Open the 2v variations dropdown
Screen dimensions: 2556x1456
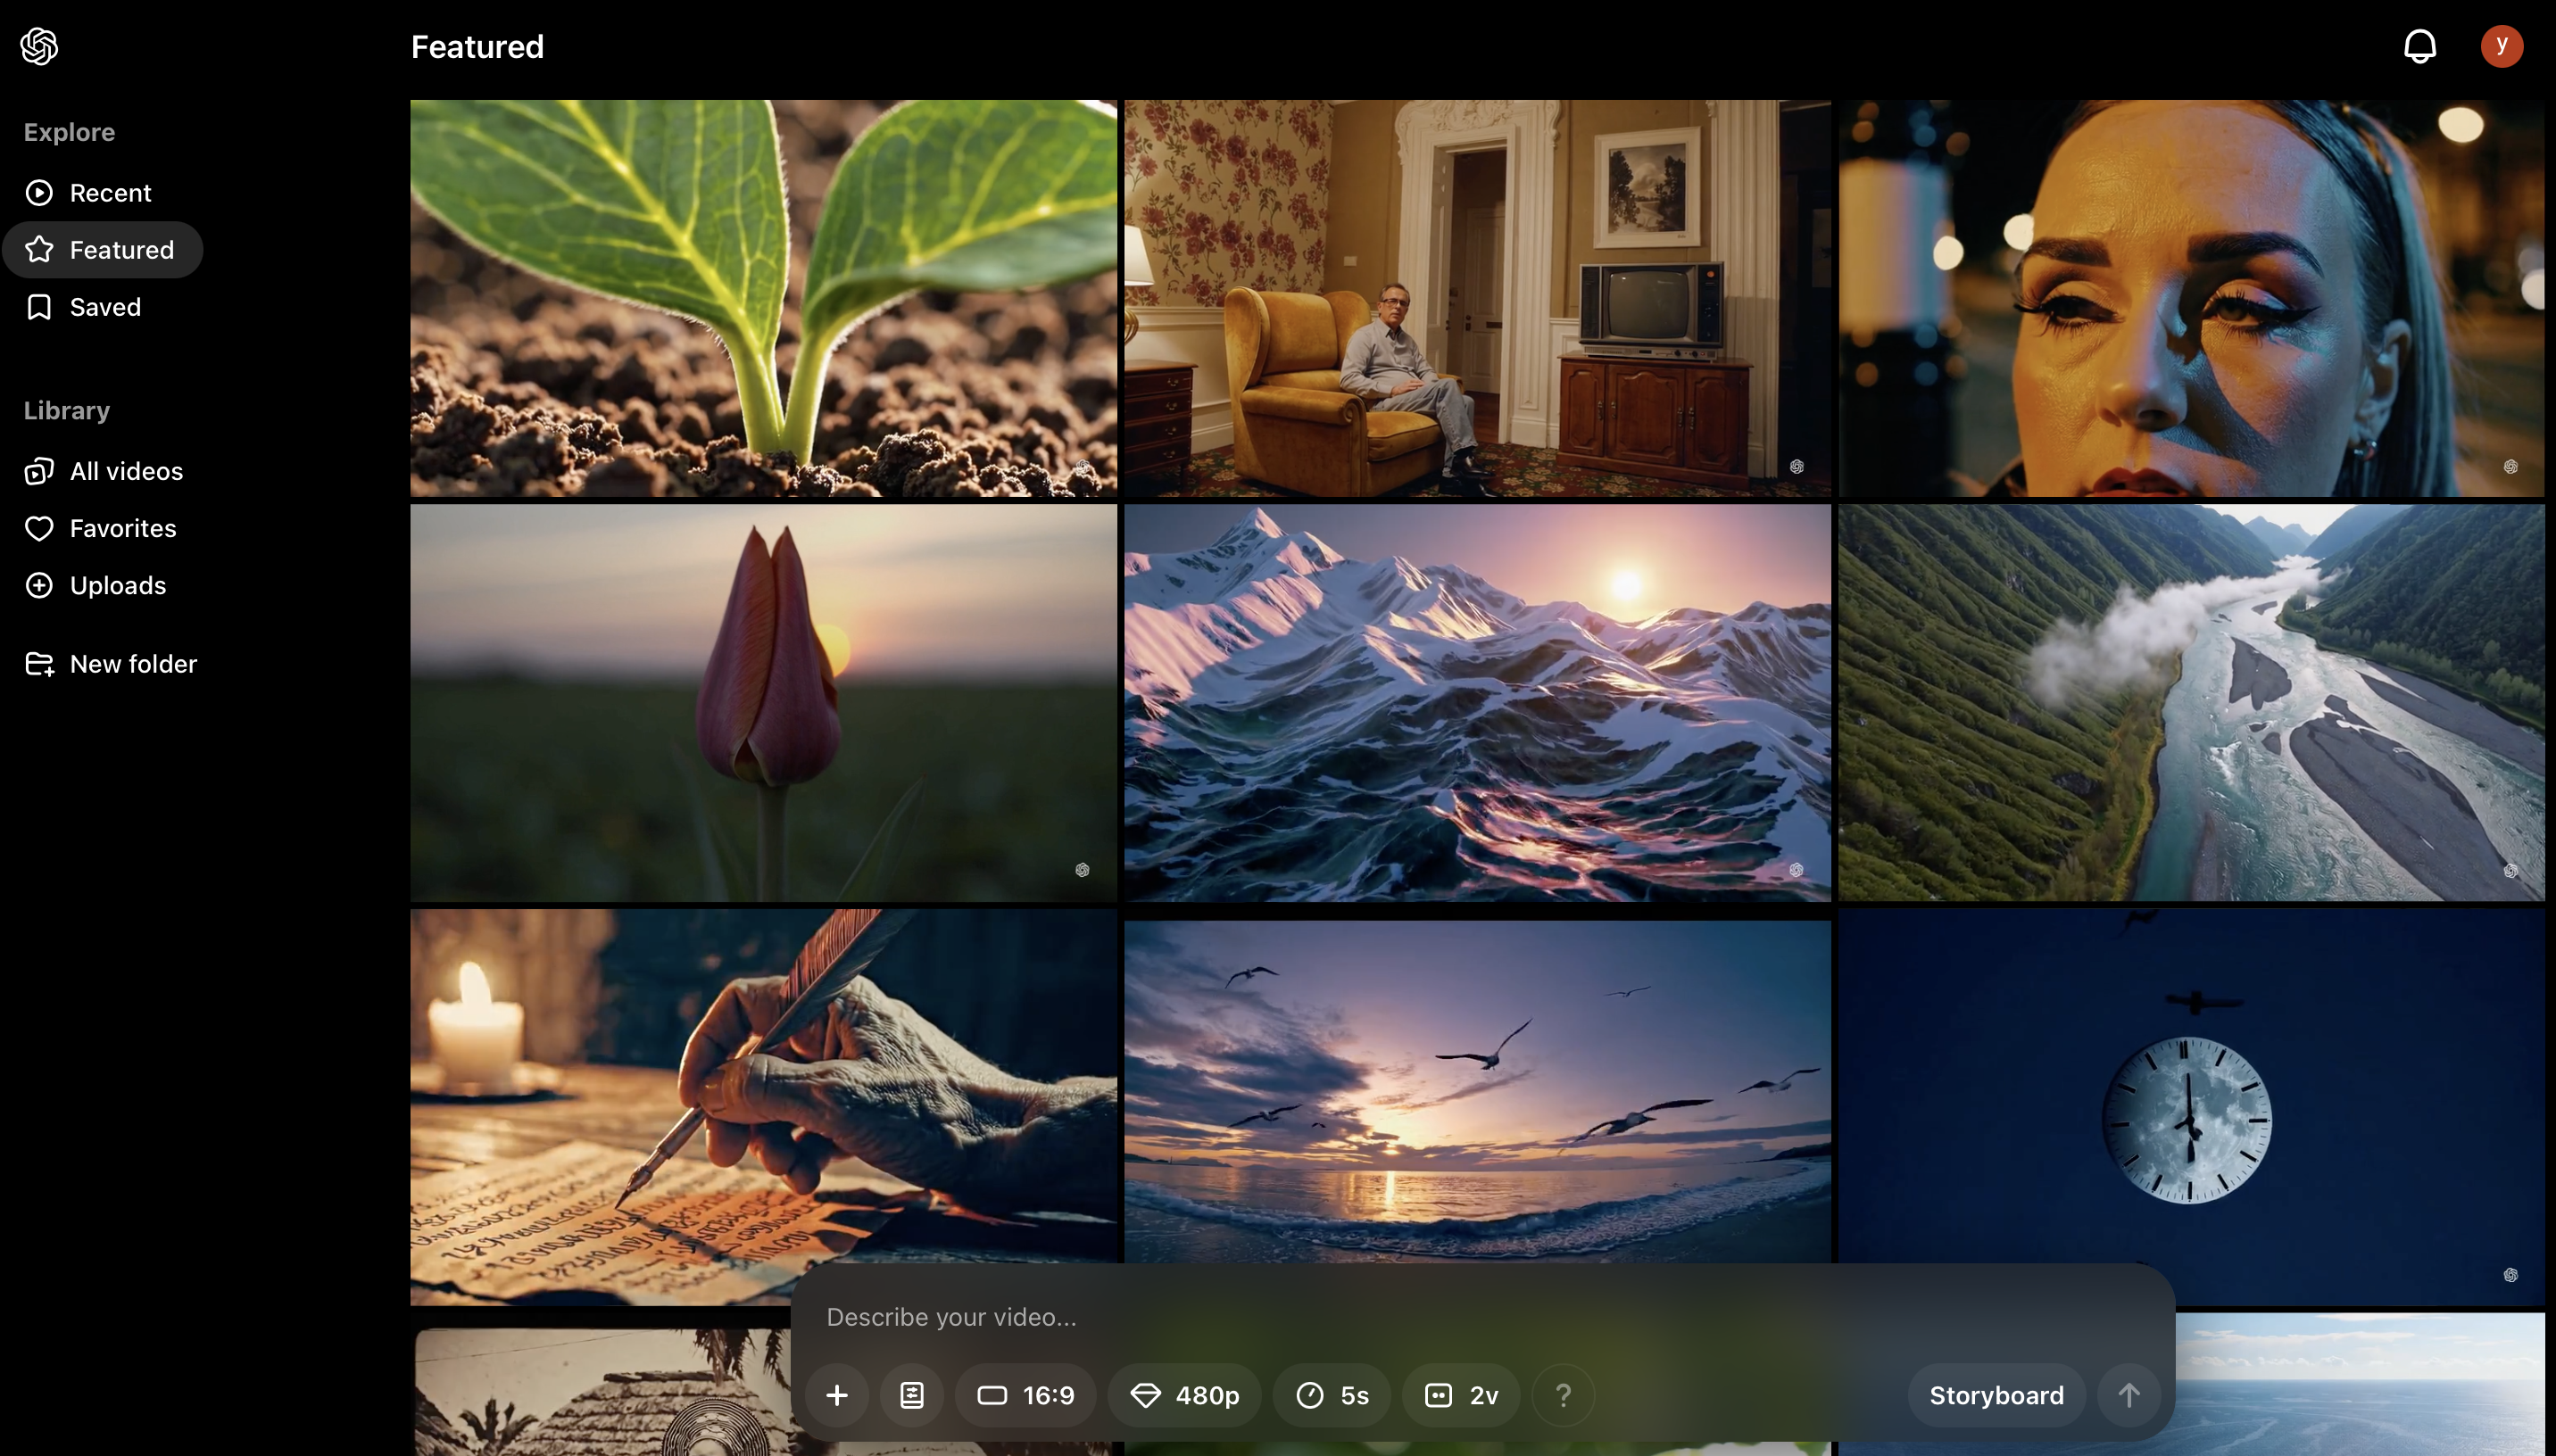point(1461,1395)
